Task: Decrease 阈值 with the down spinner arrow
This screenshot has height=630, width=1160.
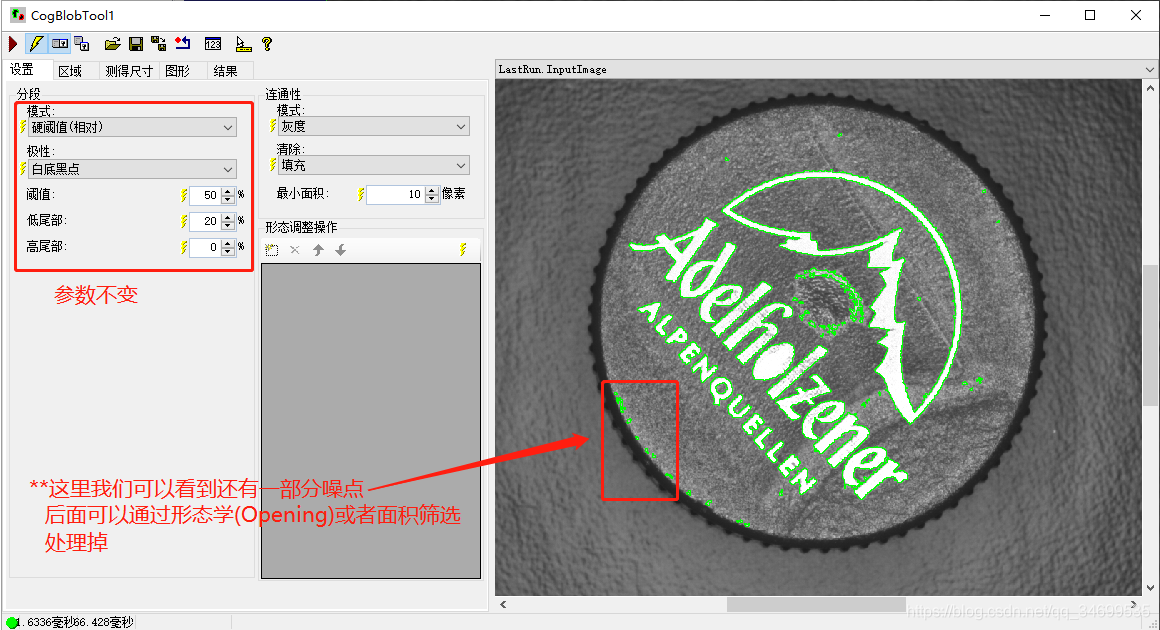Action: 228,200
